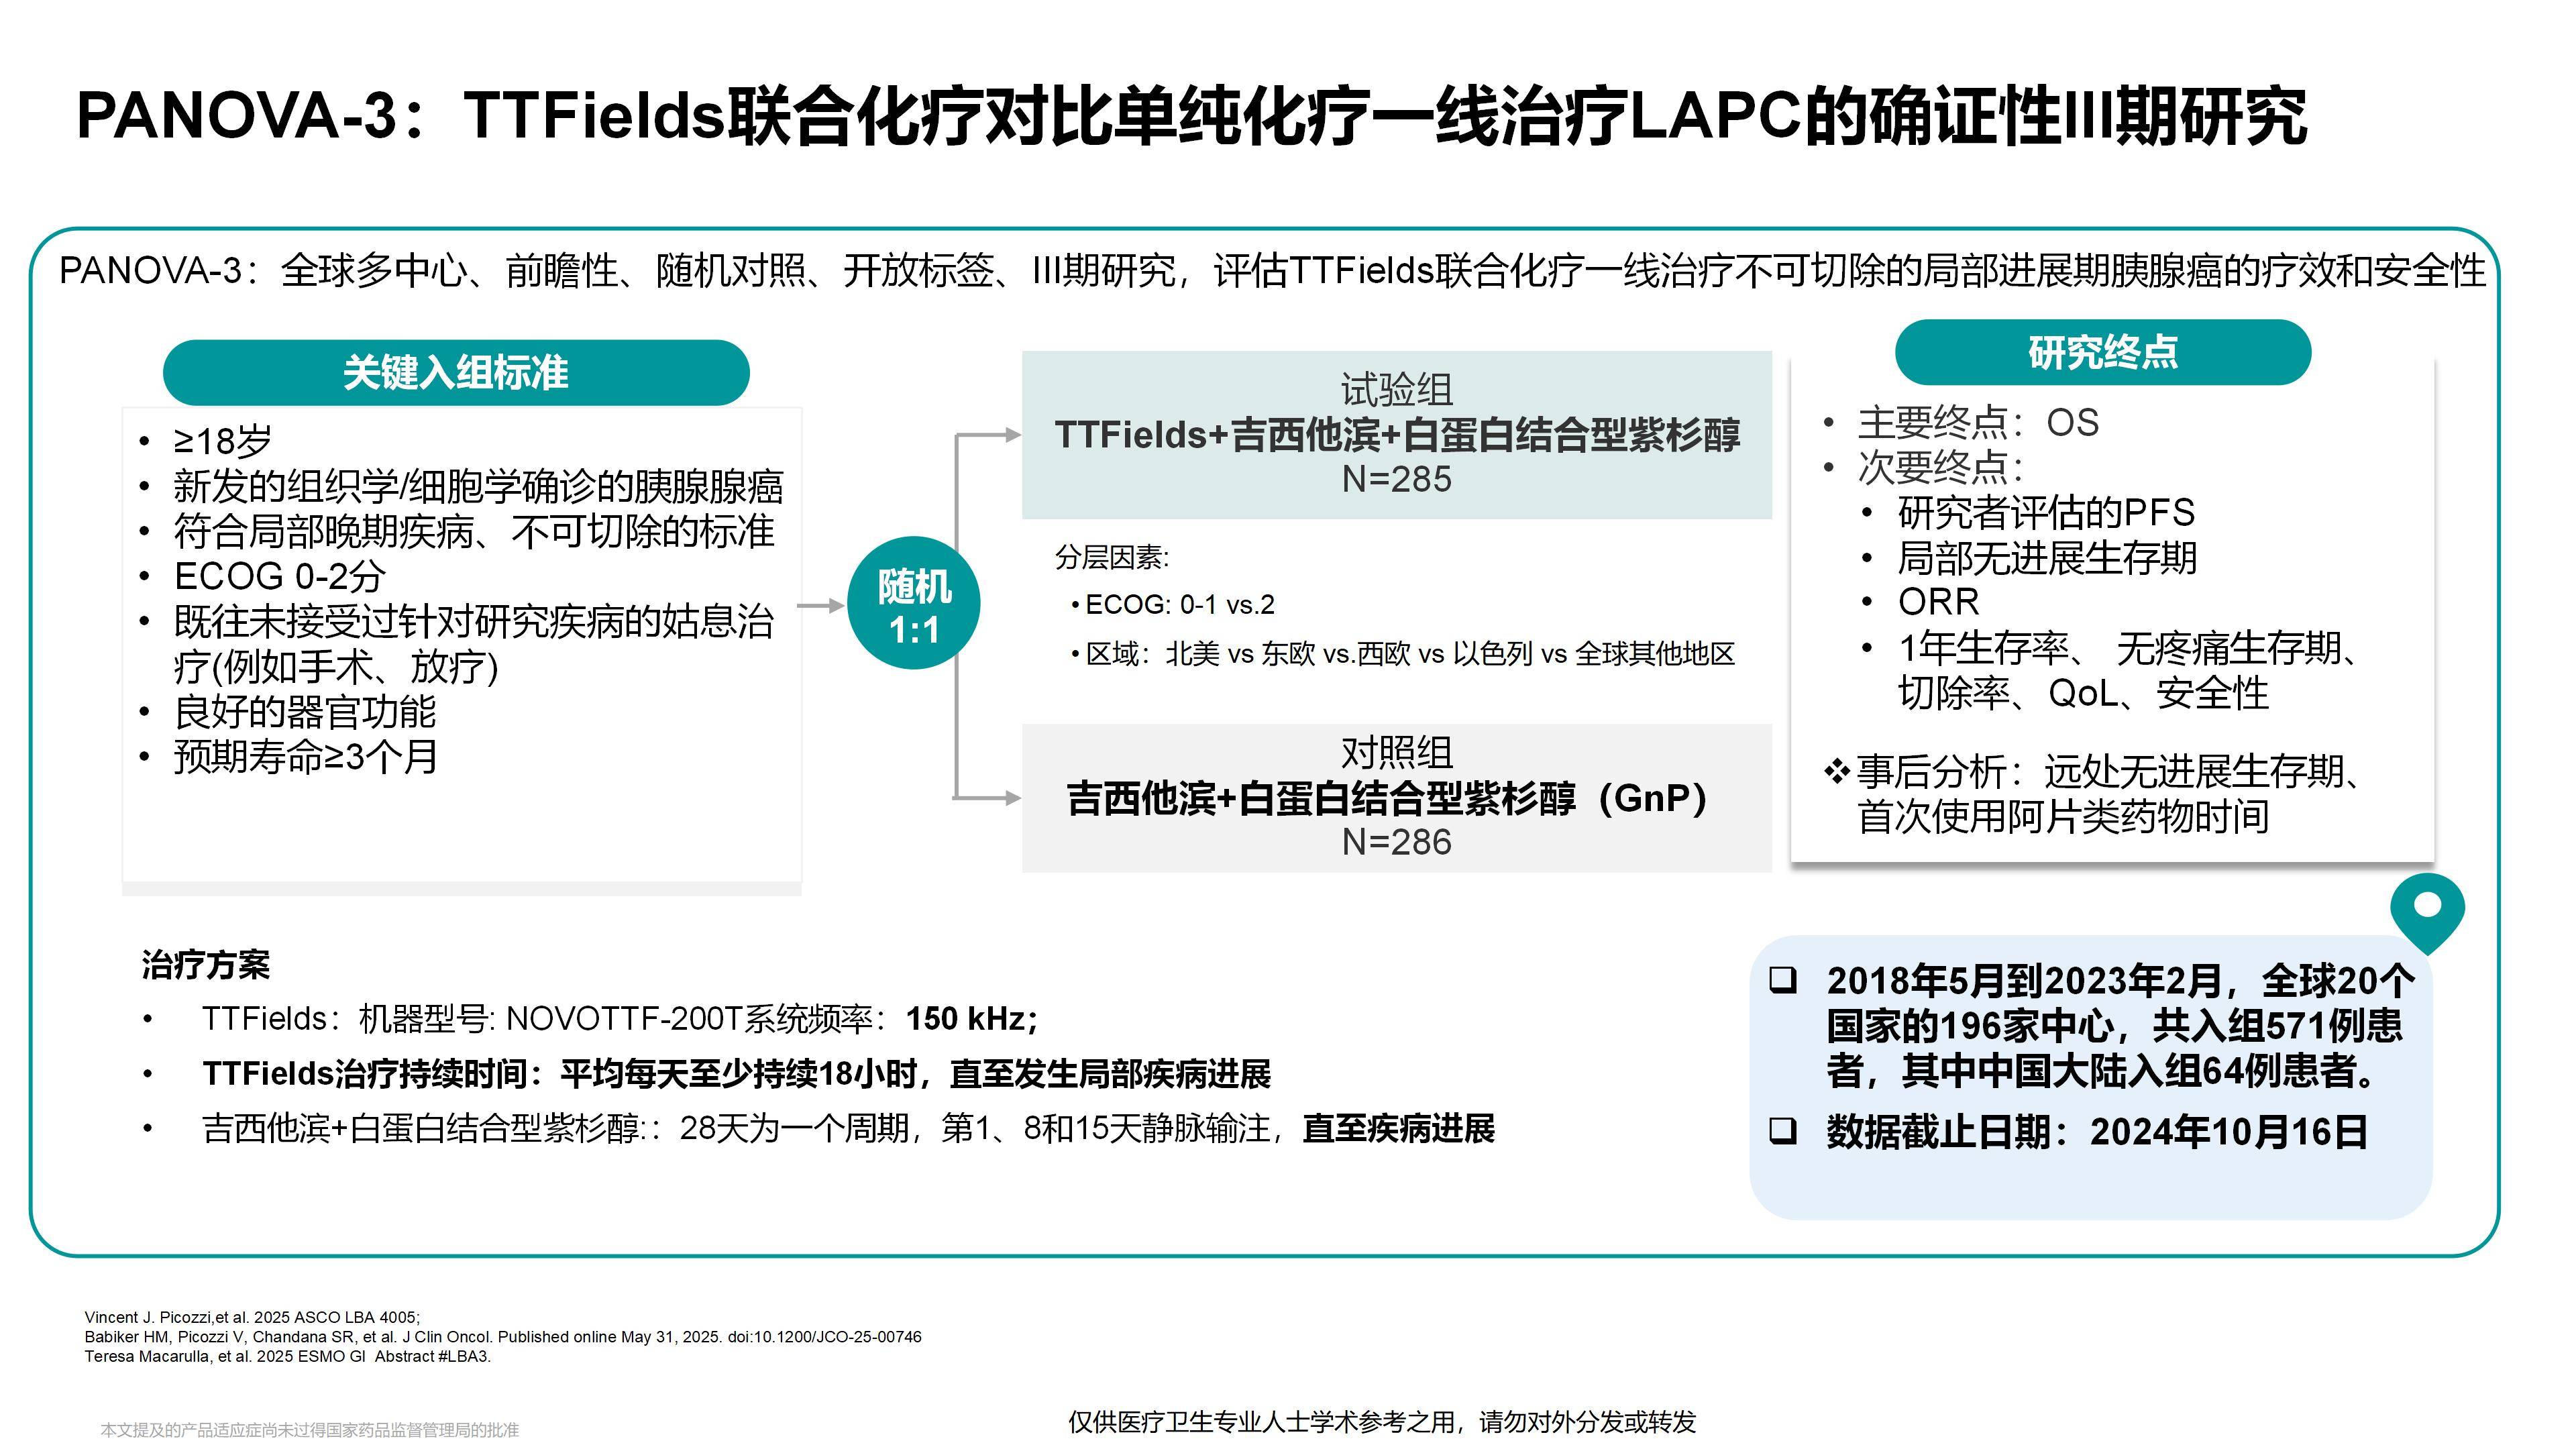2576x1449 pixels.
Task: Check the box beside 数据截止日期
Action: (1783, 1131)
